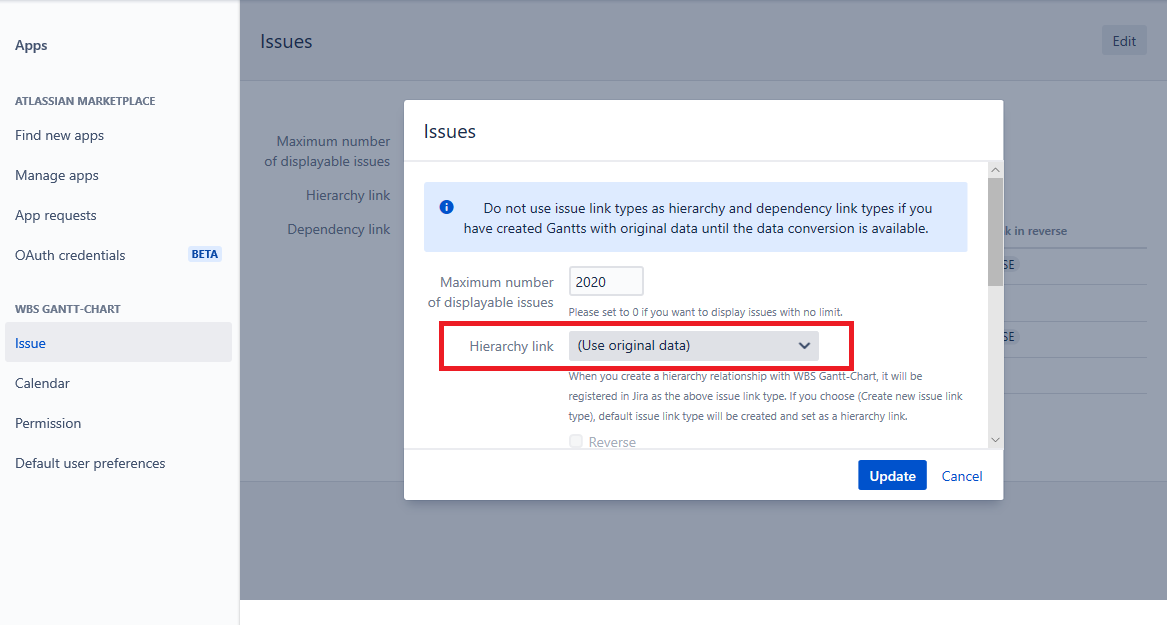Cancel the Issues dialog
The height and width of the screenshot is (625, 1167).
961,476
